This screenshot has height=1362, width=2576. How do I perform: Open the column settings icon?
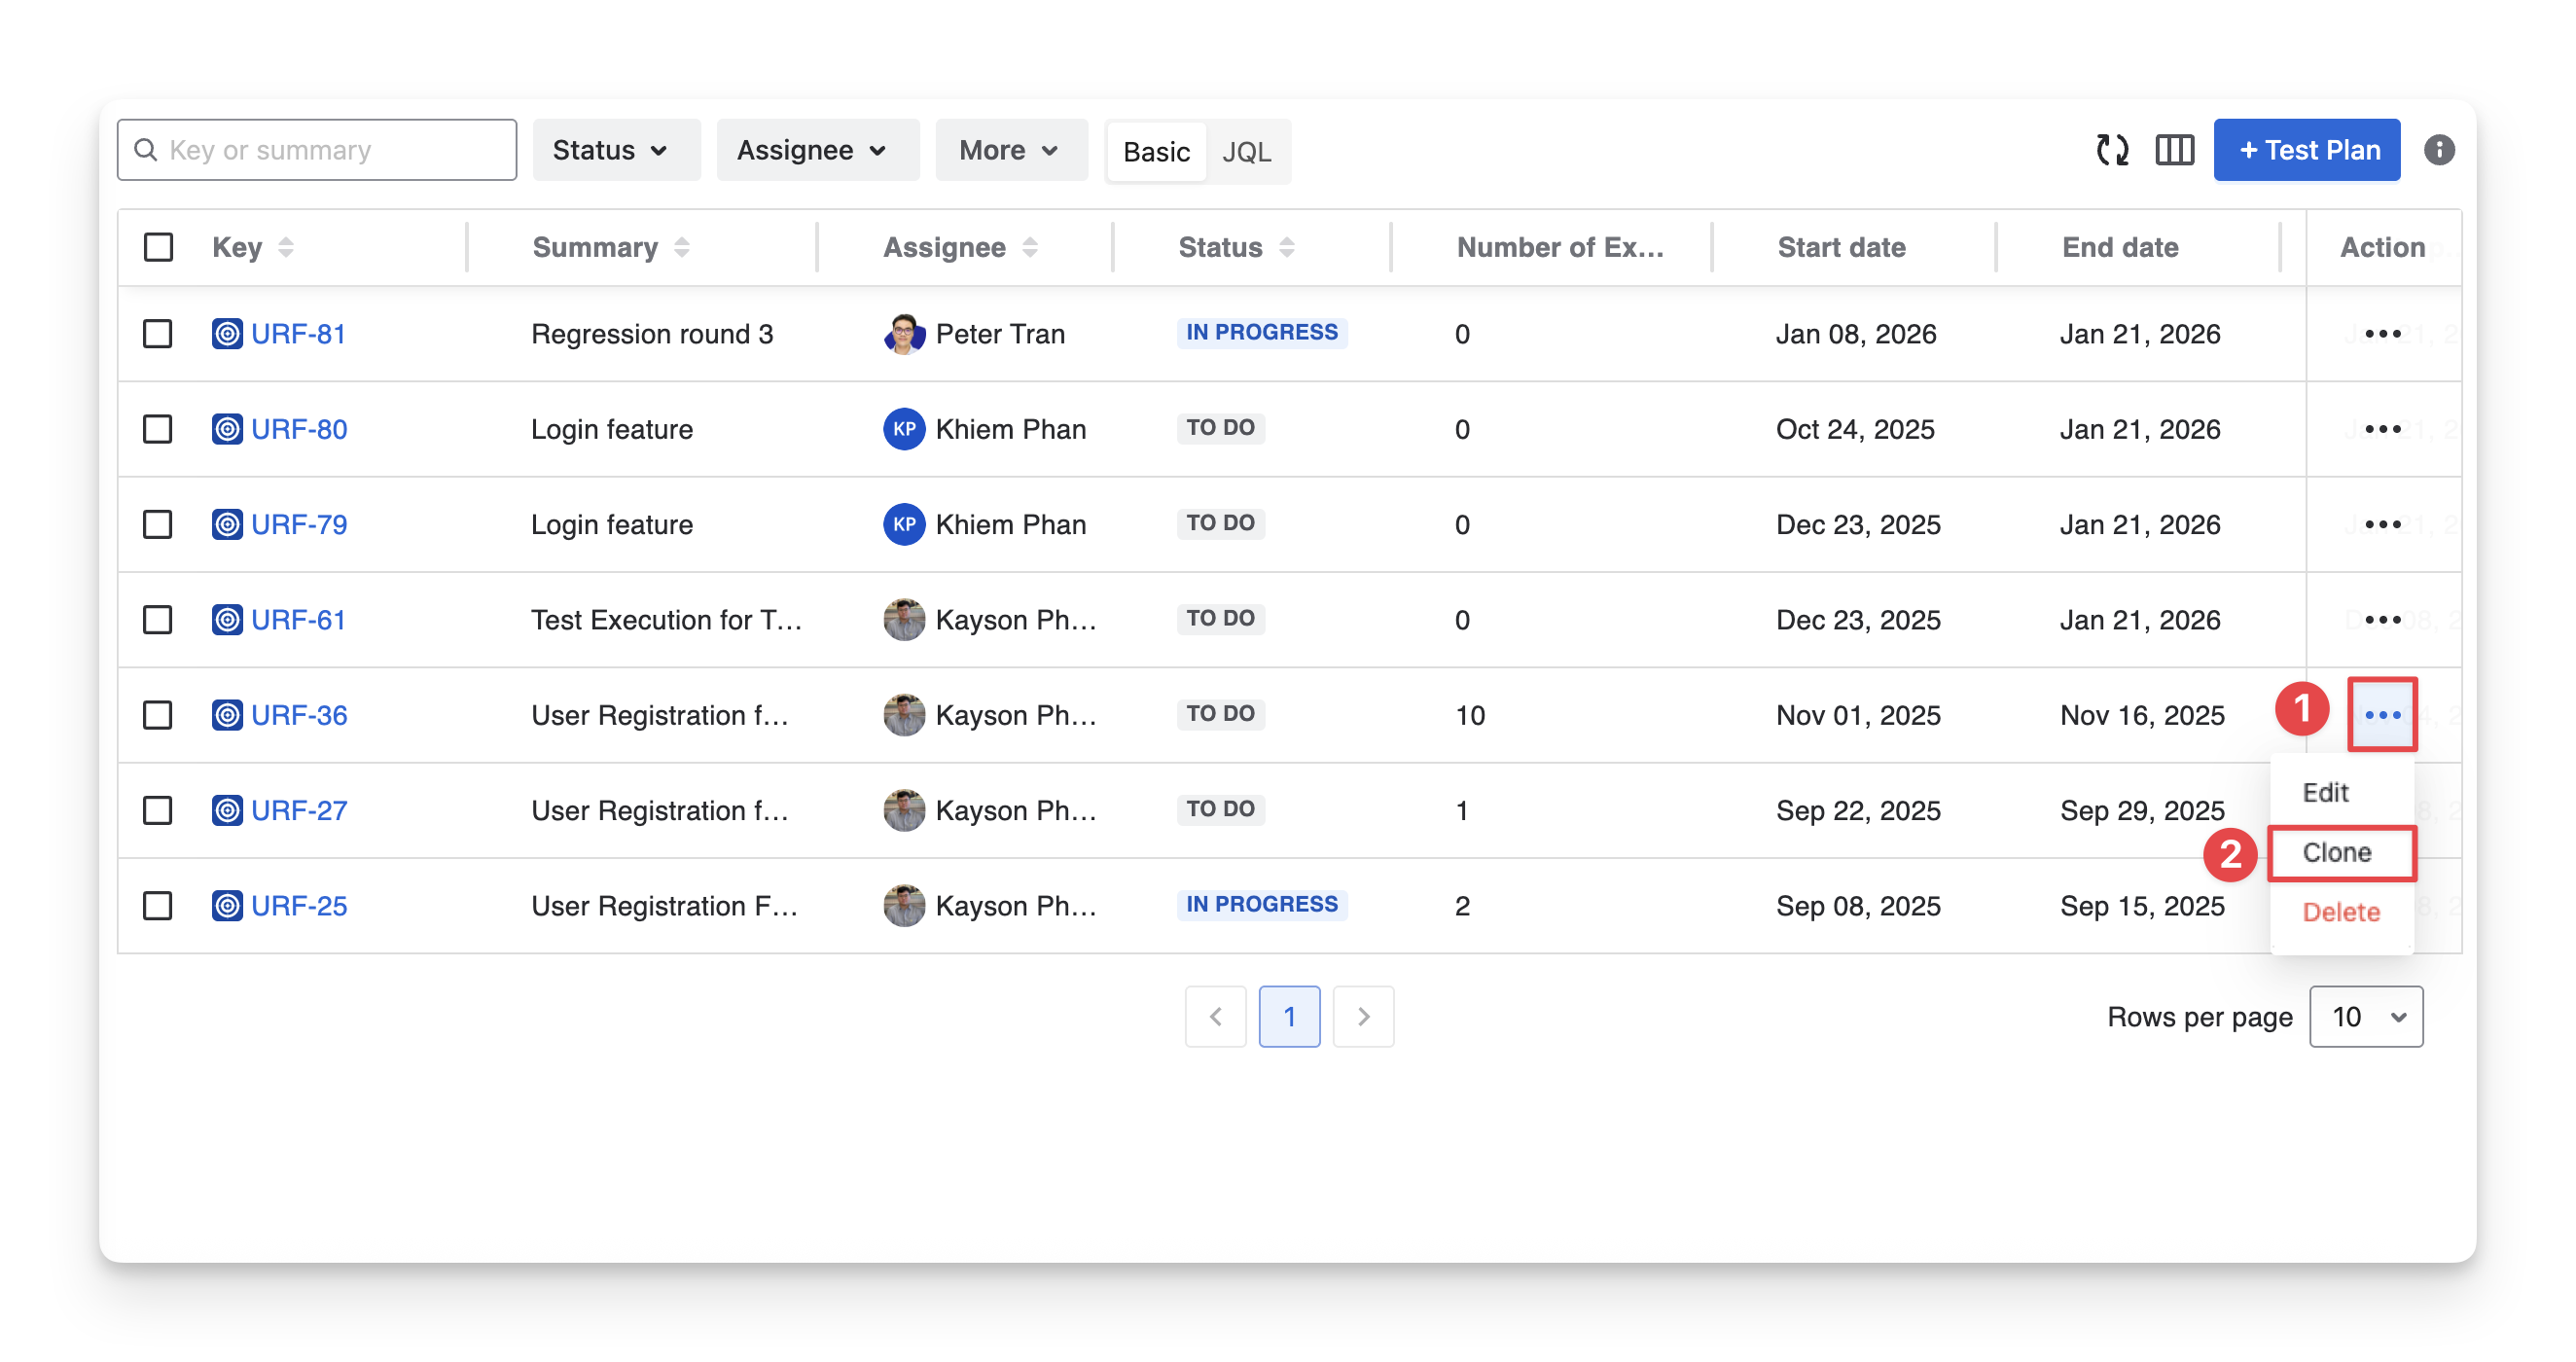(2174, 150)
